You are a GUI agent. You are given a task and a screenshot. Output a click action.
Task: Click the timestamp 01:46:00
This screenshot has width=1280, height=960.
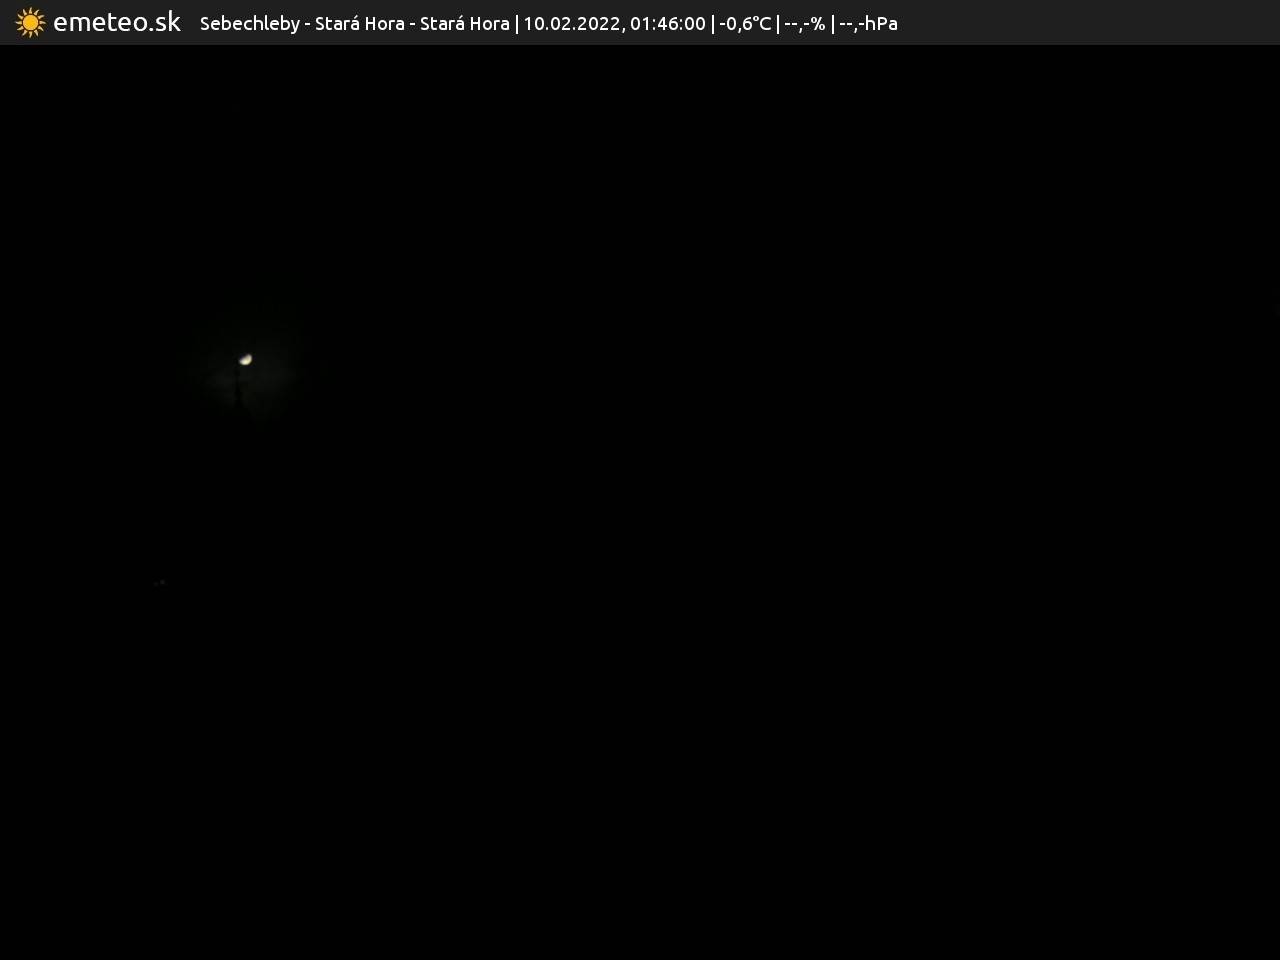click(x=667, y=23)
